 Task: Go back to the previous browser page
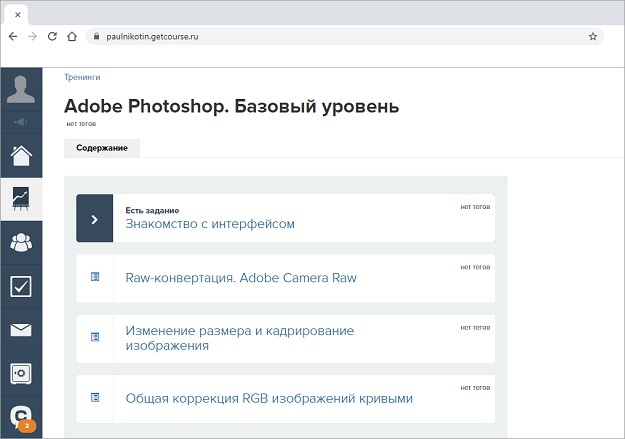click(12, 36)
